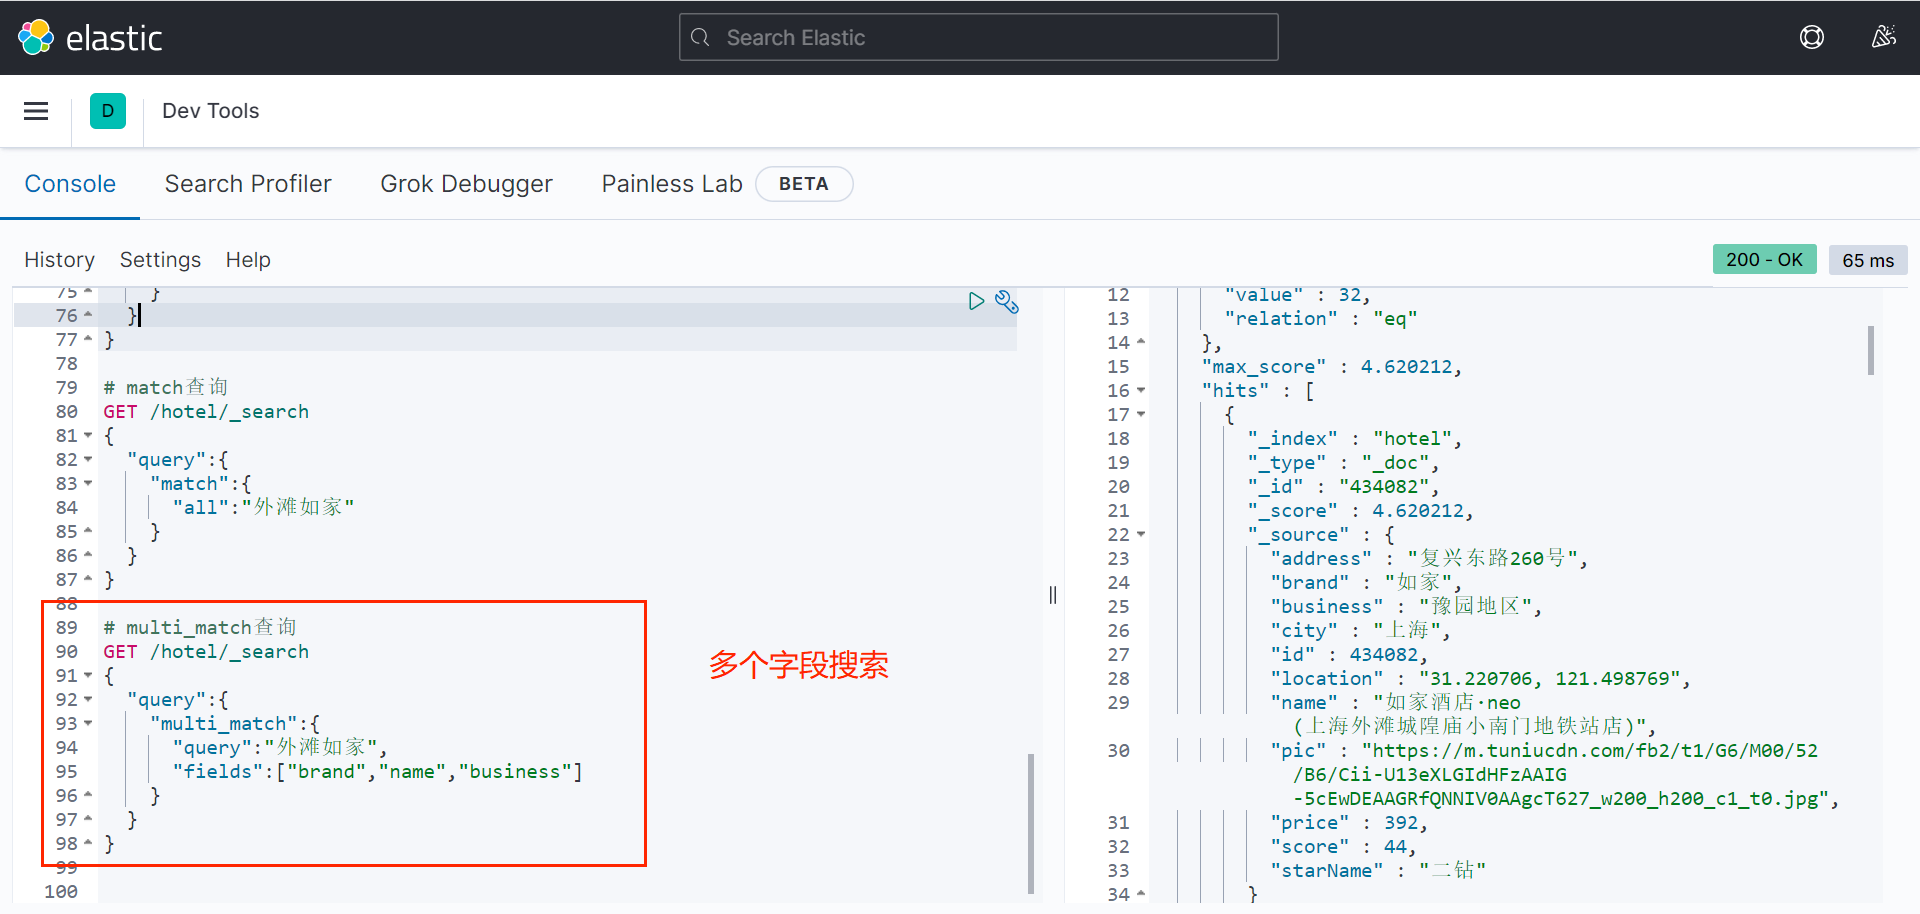The image size is (1920, 914).
Task: Click the "_id" : "434082" line
Action: tap(1343, 487)
